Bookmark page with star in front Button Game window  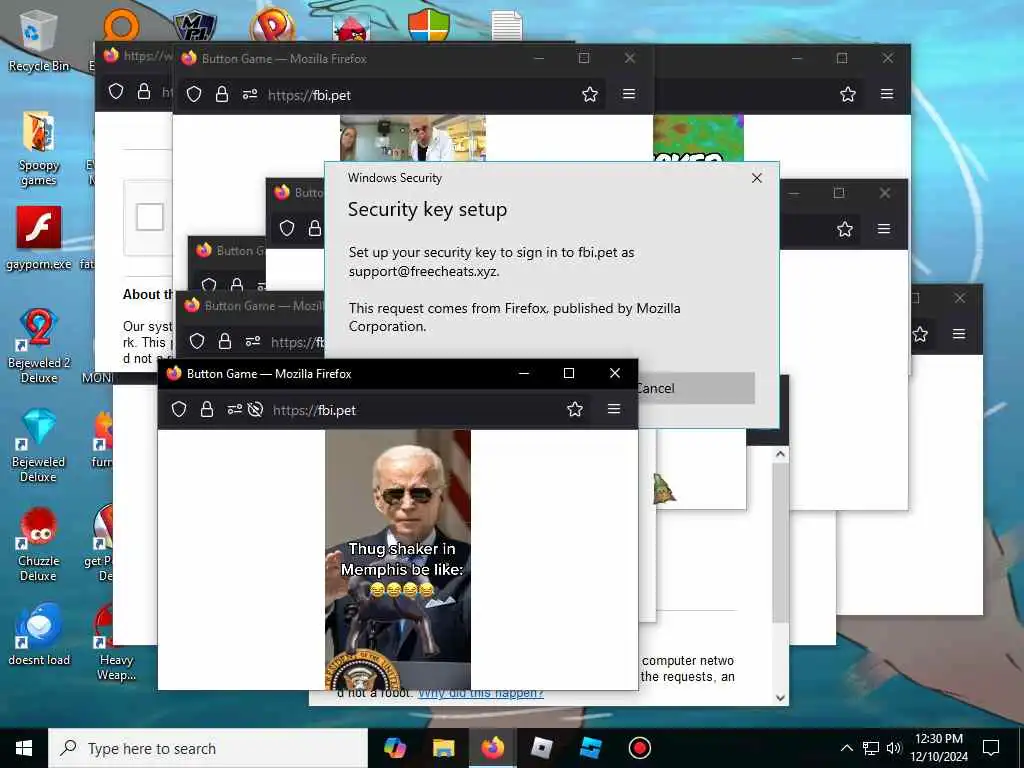click(575, 409)
